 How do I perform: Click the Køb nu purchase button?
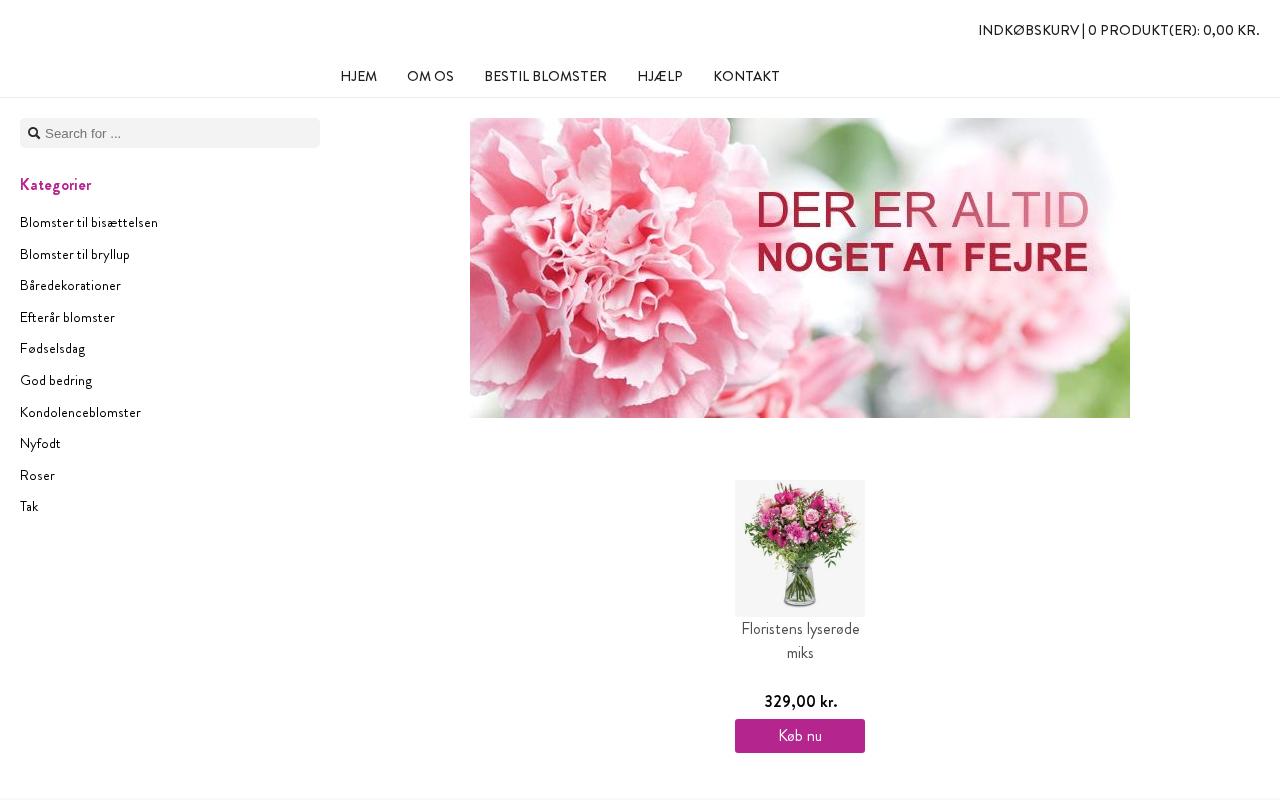point(800,736)
